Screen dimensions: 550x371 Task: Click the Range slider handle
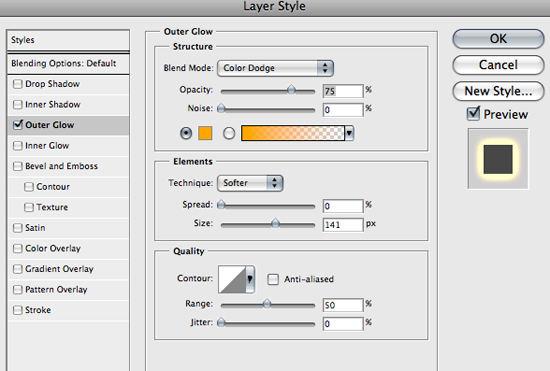point(267,304)
